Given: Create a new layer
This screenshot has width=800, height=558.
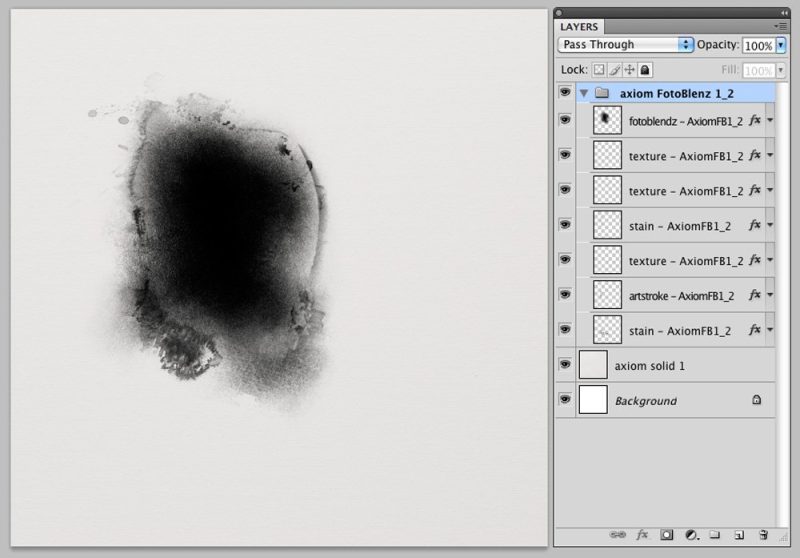Looking at the screenshot, I should [x=739, y=535].
